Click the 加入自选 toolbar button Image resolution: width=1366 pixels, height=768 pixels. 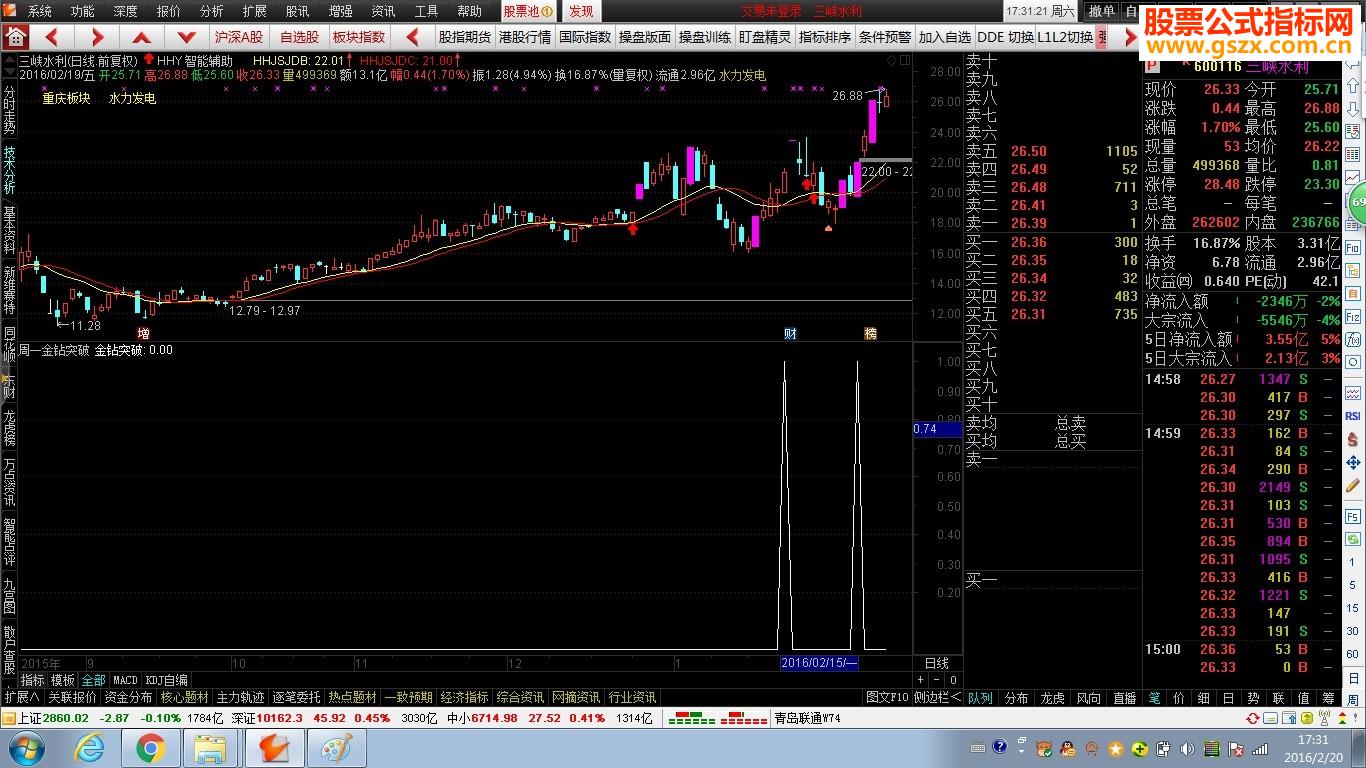tap(945, 37)
